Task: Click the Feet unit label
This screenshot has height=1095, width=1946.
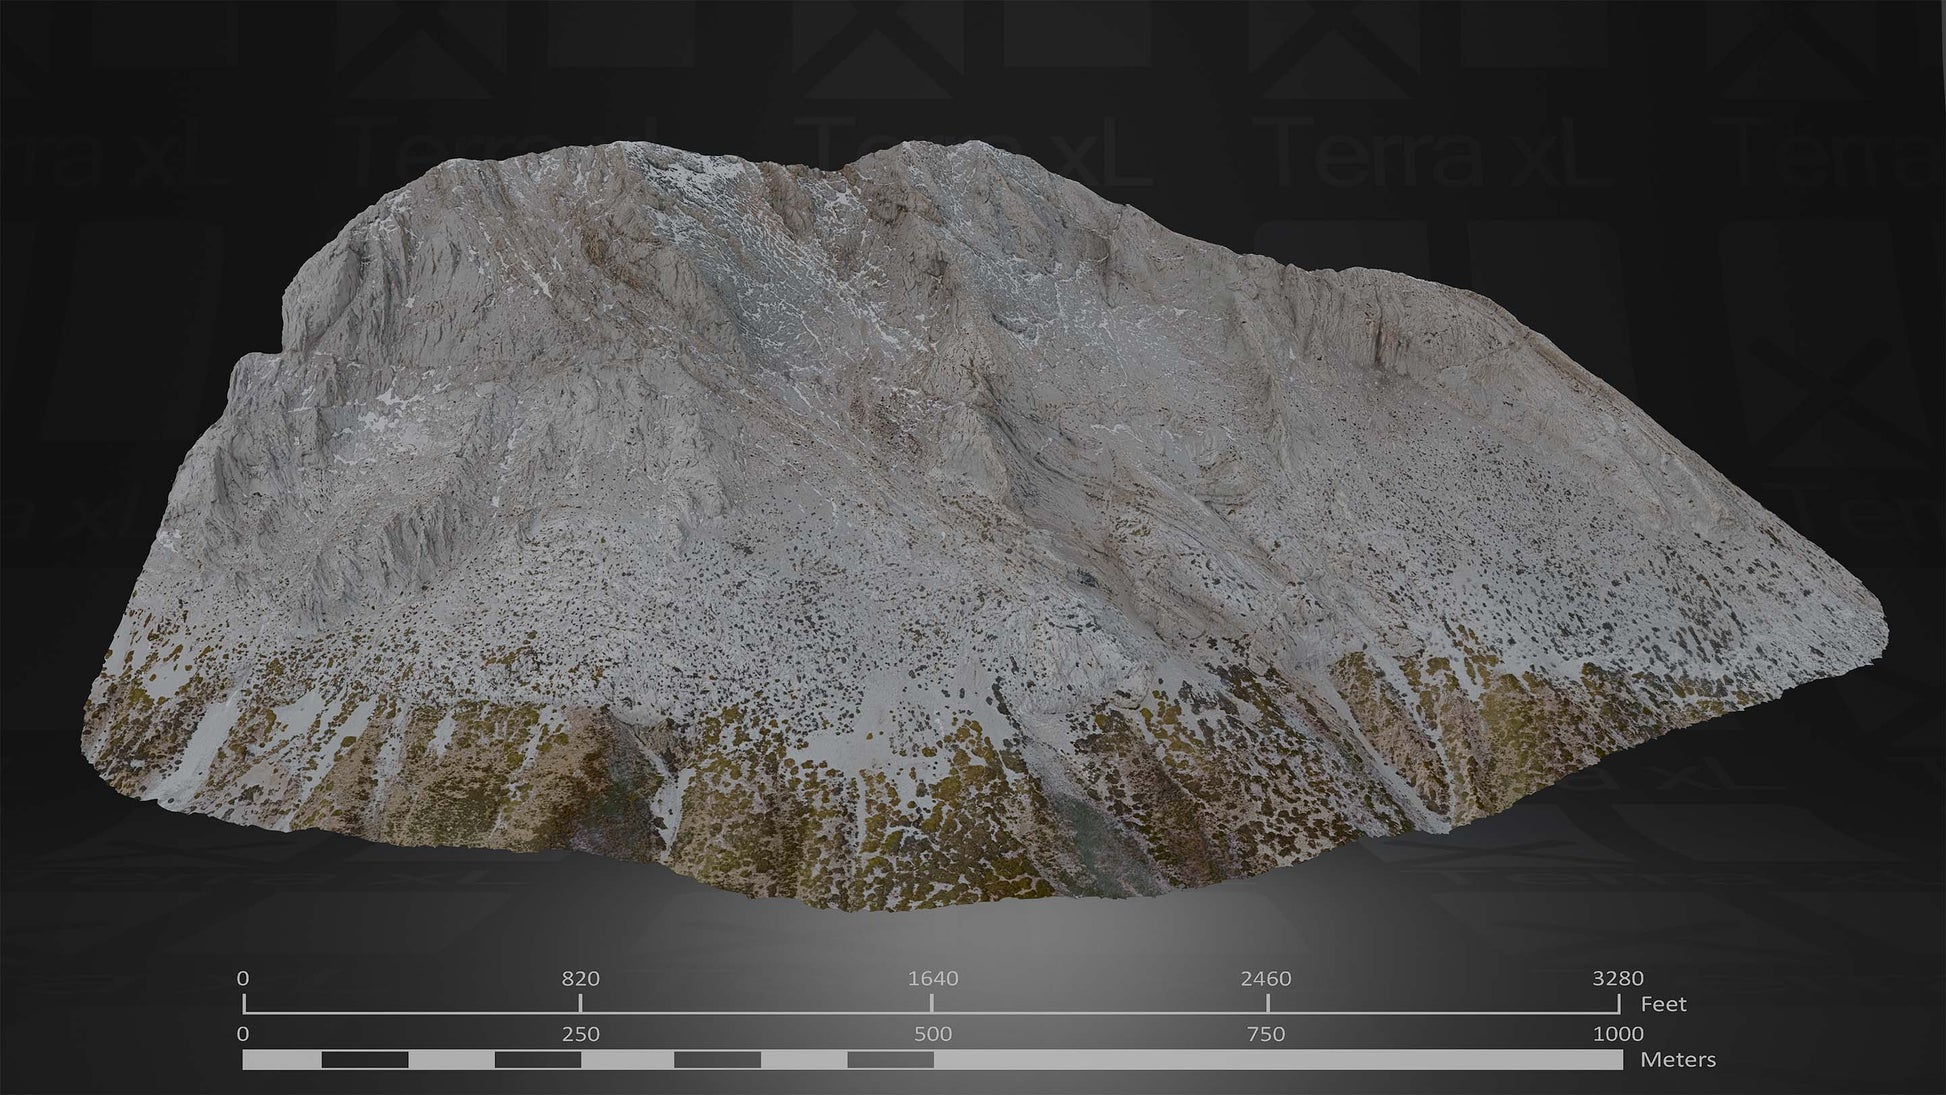Action: pos(1664,1004)
